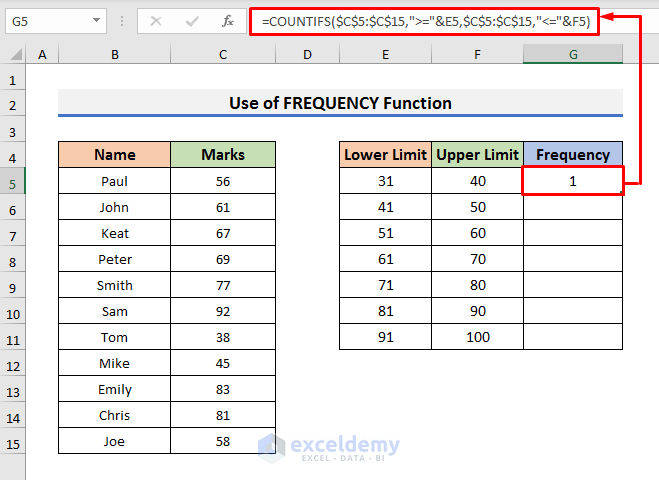This screenshot has width=659, height=480.
Task: Click the 'Frequency' header cell
Action: pyautogui.click(x=573, y=155)
